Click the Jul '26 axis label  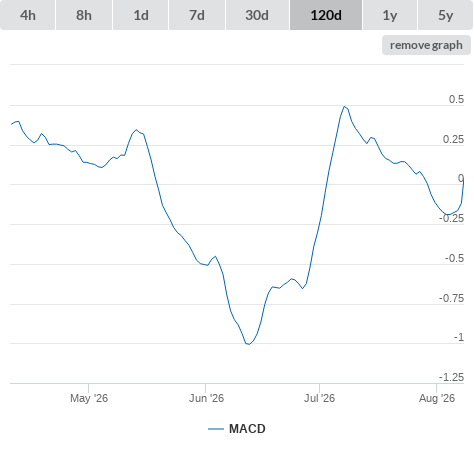pyautogui.click(x=319, y=398)
